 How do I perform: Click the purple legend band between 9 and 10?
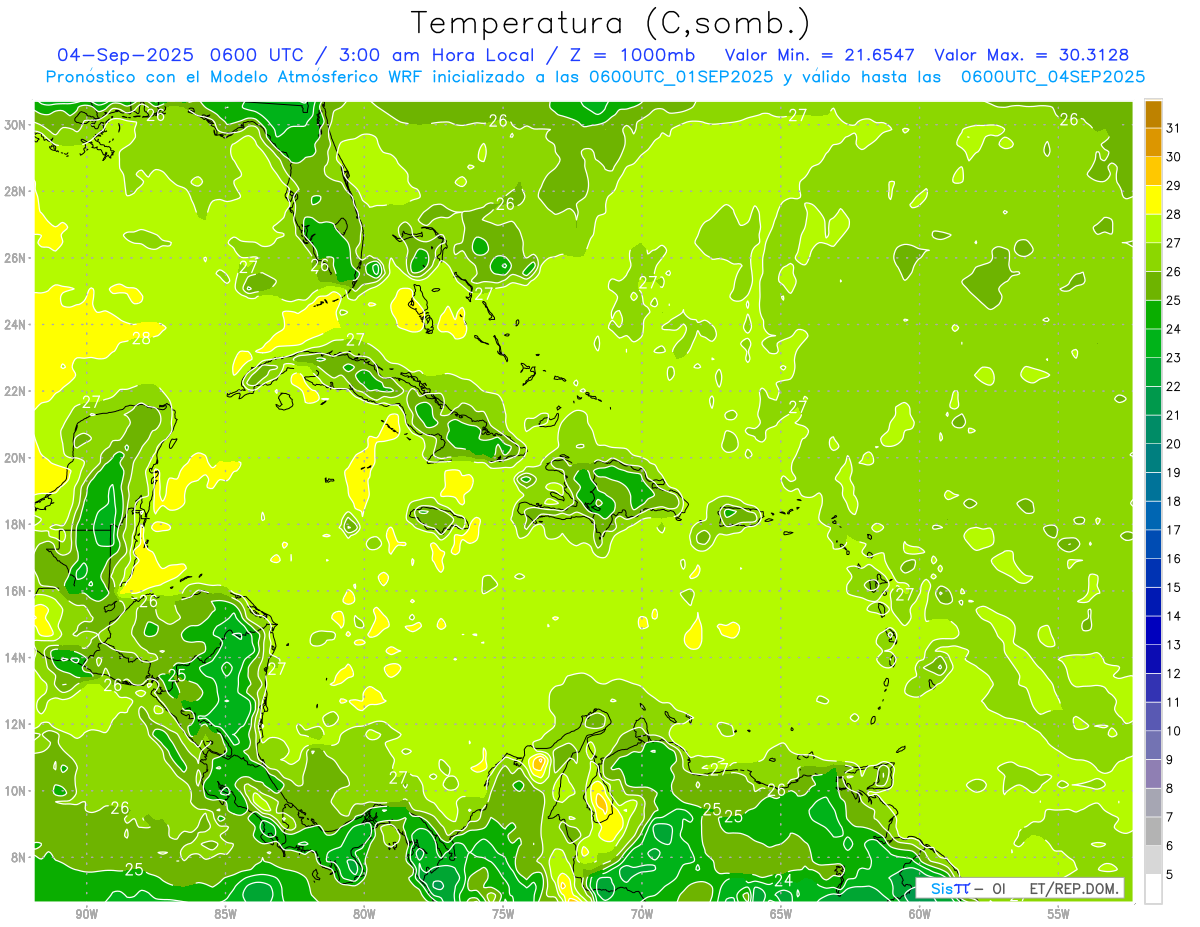1153,746
